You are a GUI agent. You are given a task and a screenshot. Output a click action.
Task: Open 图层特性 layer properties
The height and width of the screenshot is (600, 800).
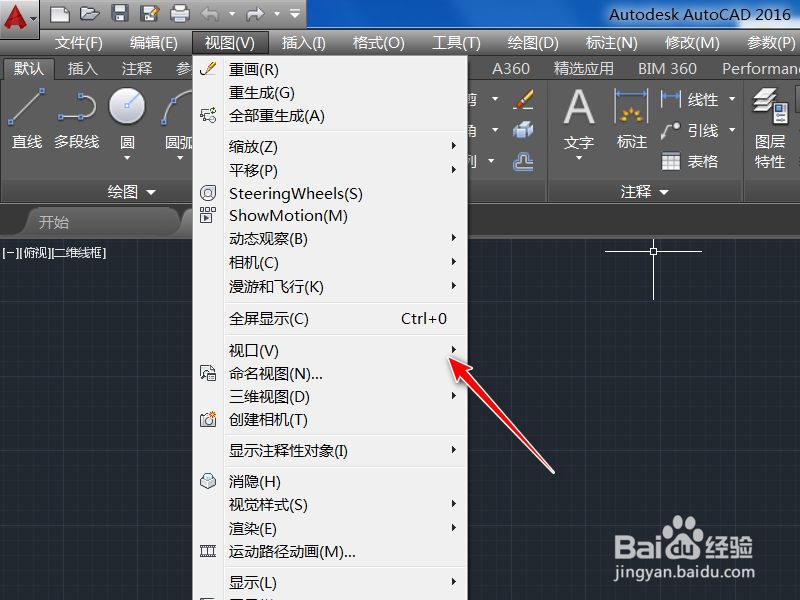[770, 128]
